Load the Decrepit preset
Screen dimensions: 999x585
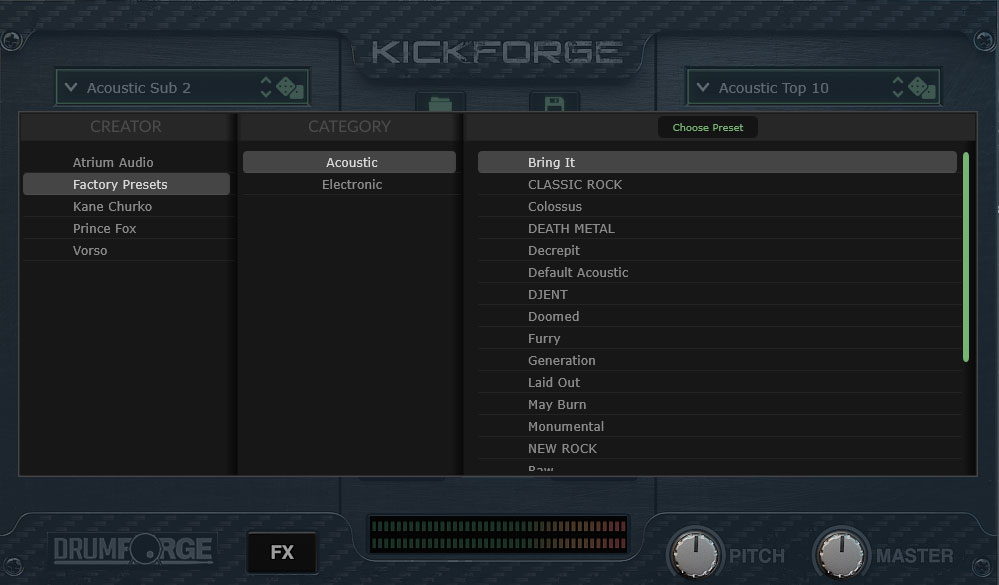(x=717, y=250)
